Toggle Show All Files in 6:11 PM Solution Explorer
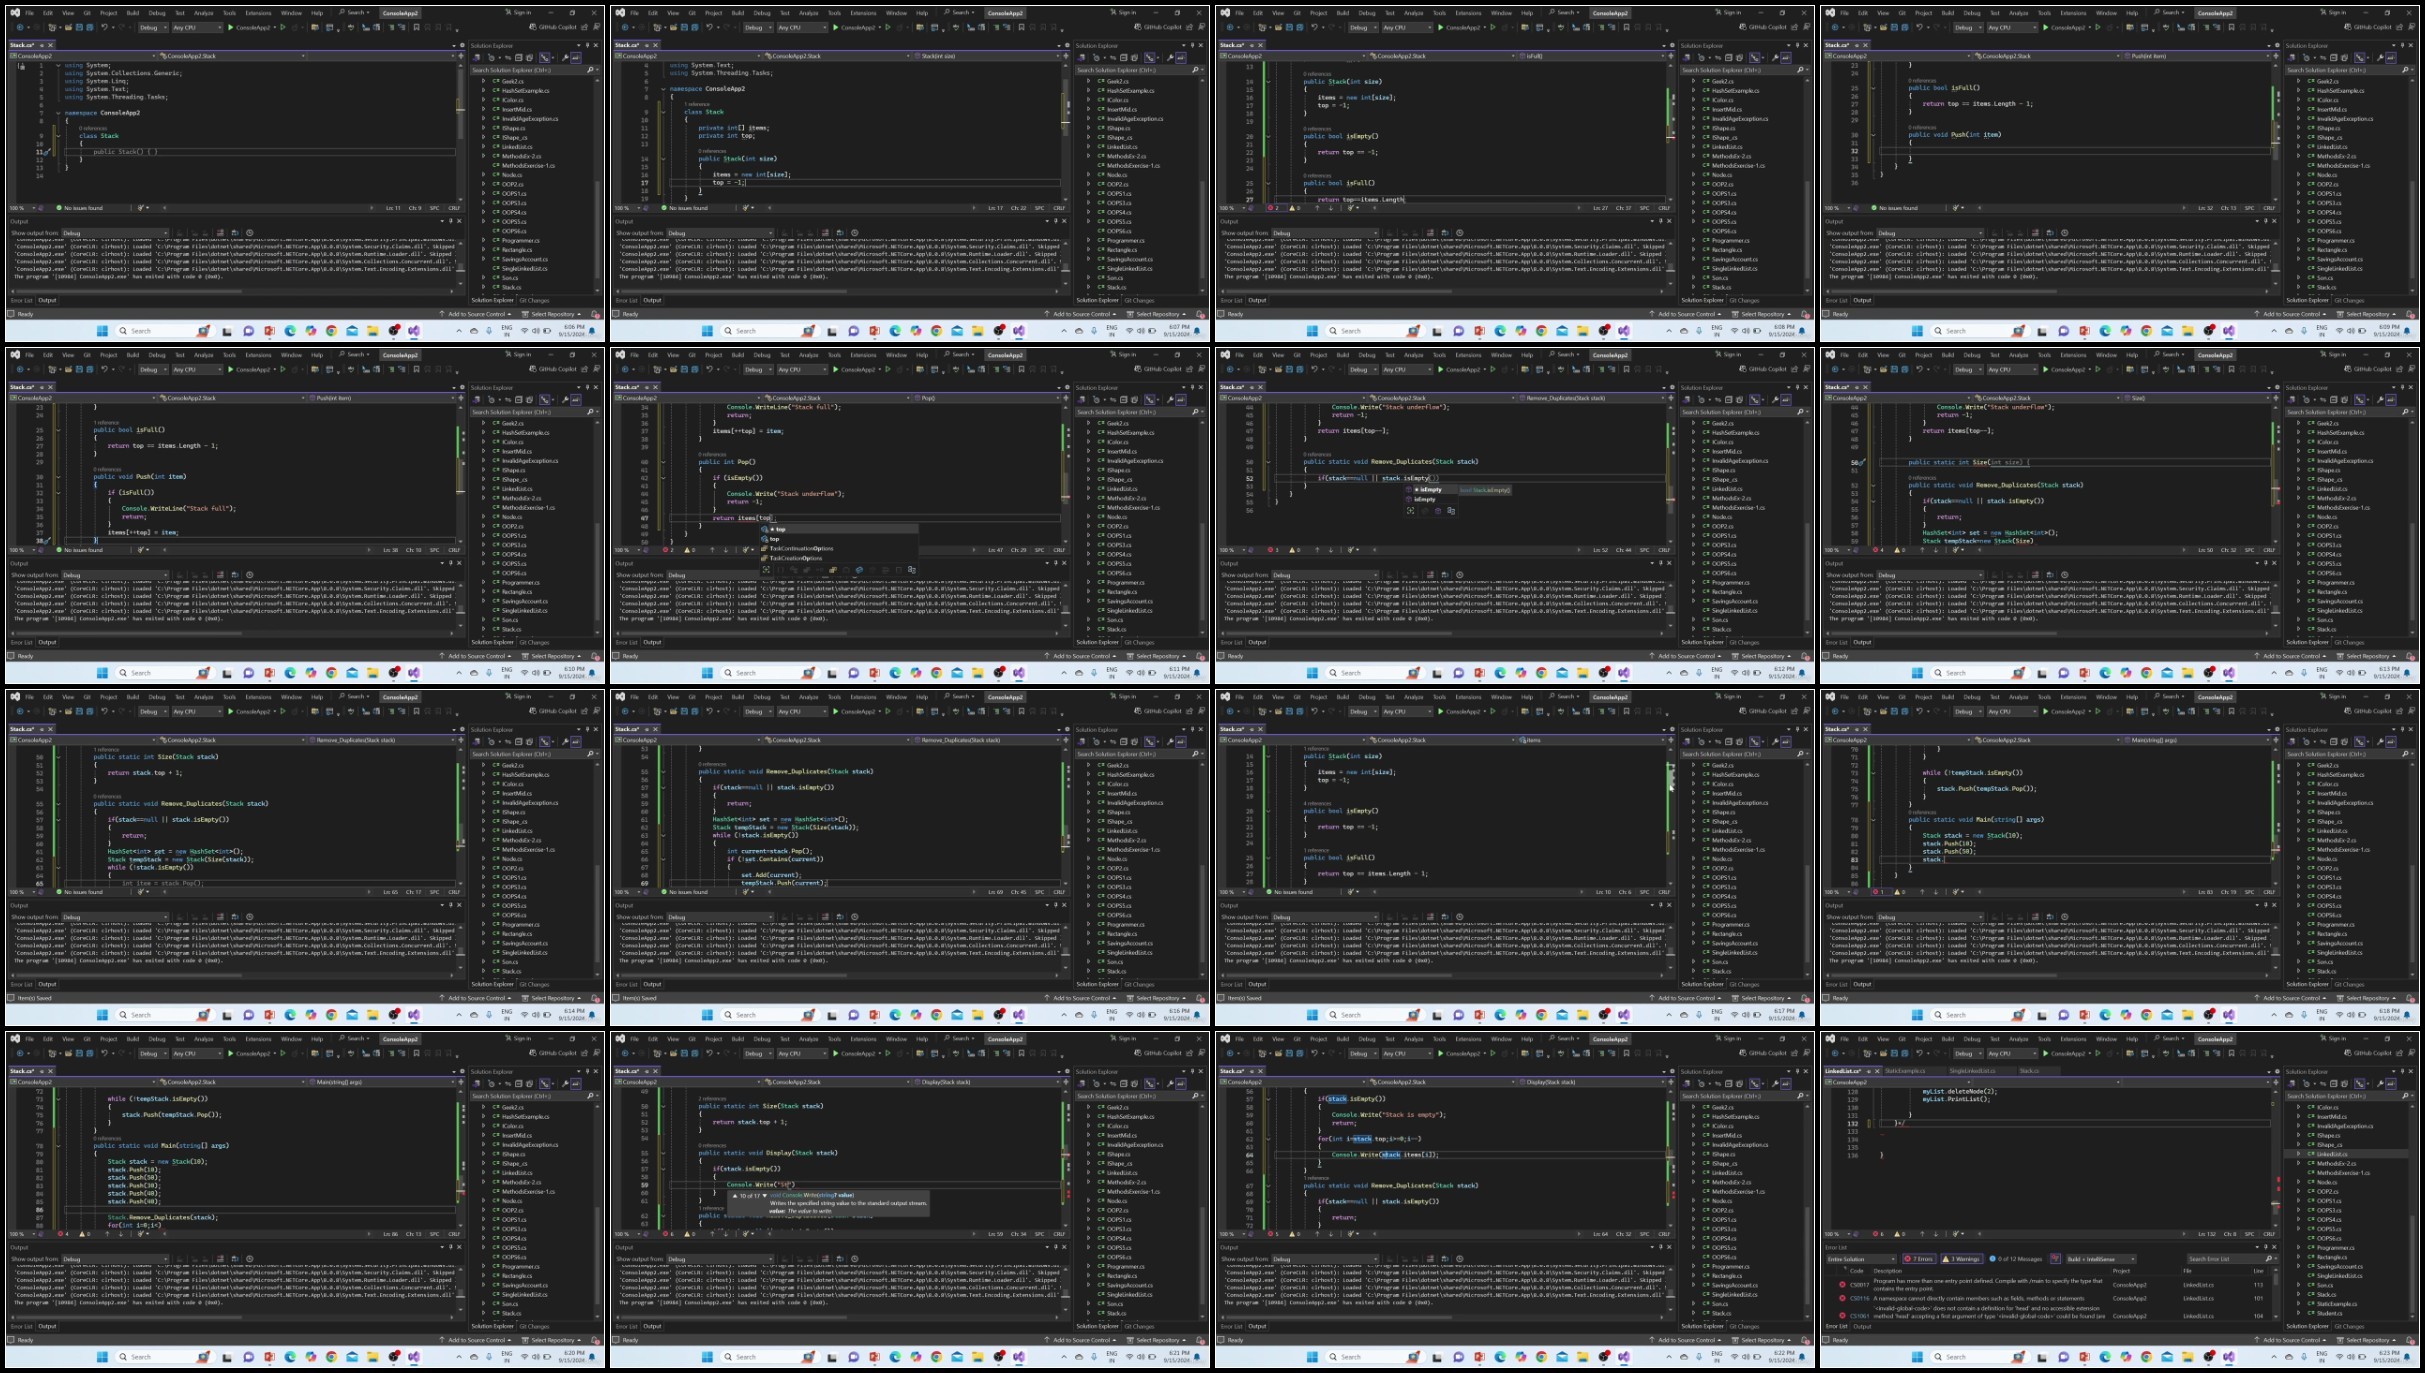2425x1373 pixels. coord(1134,399)
